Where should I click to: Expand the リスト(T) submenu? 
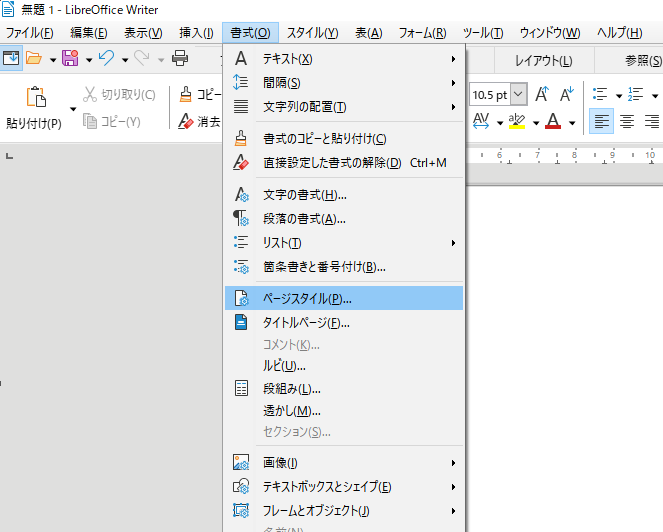click(x=344, y=243)
